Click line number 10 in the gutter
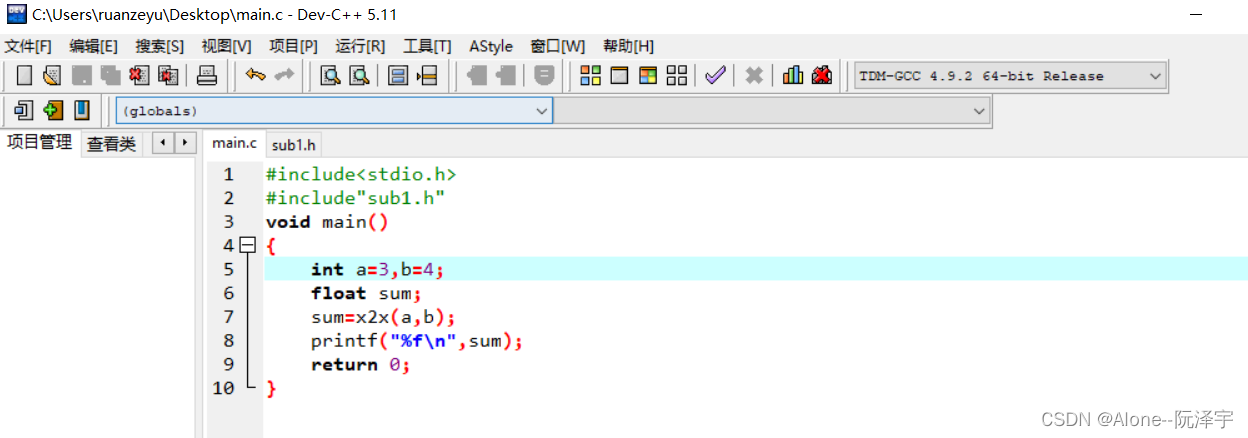 (223, 388)
